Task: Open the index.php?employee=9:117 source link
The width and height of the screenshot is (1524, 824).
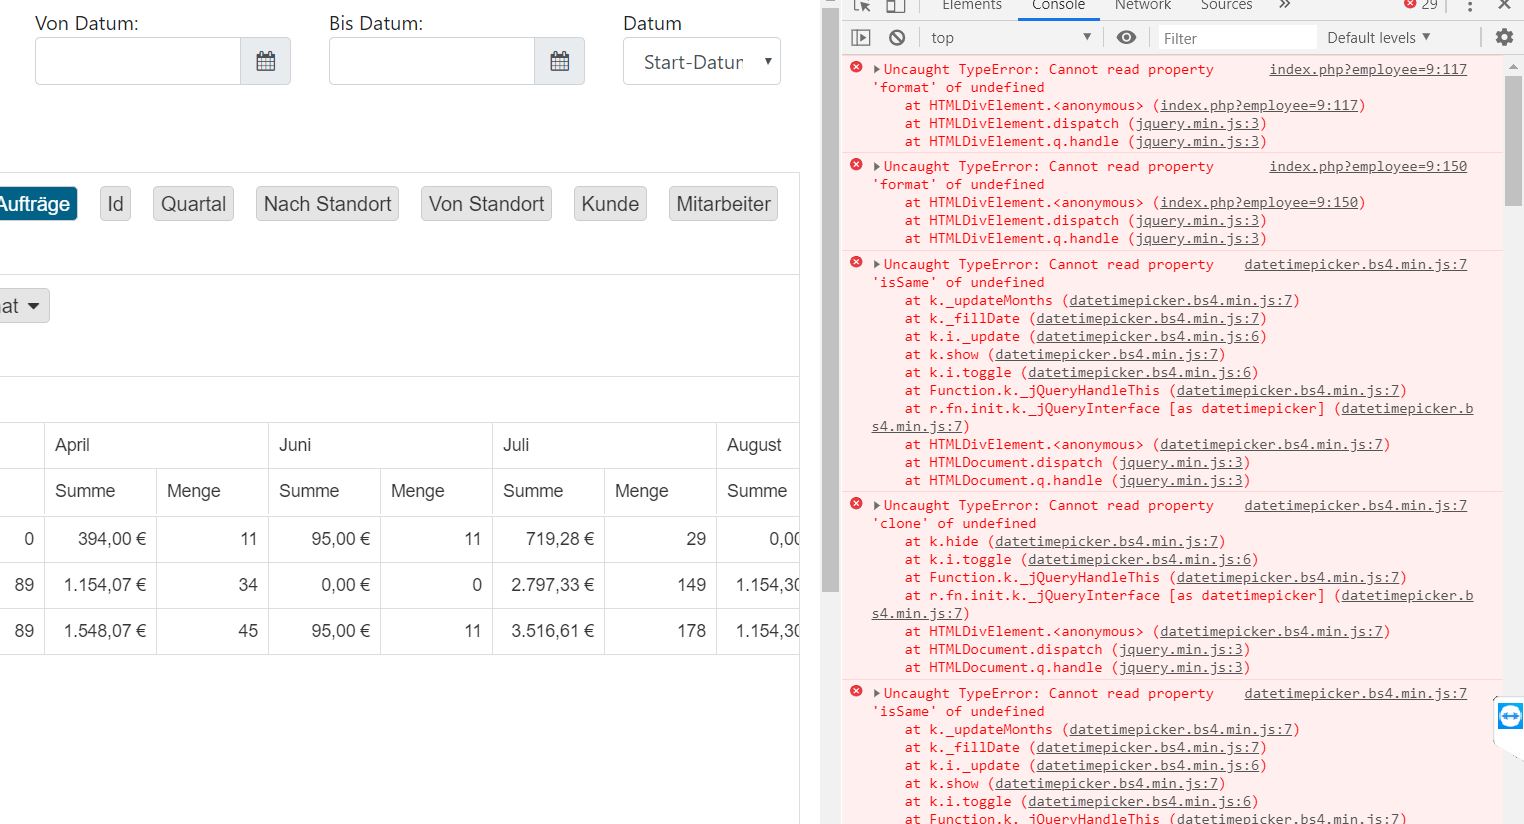Action: tap(1367, 69)
